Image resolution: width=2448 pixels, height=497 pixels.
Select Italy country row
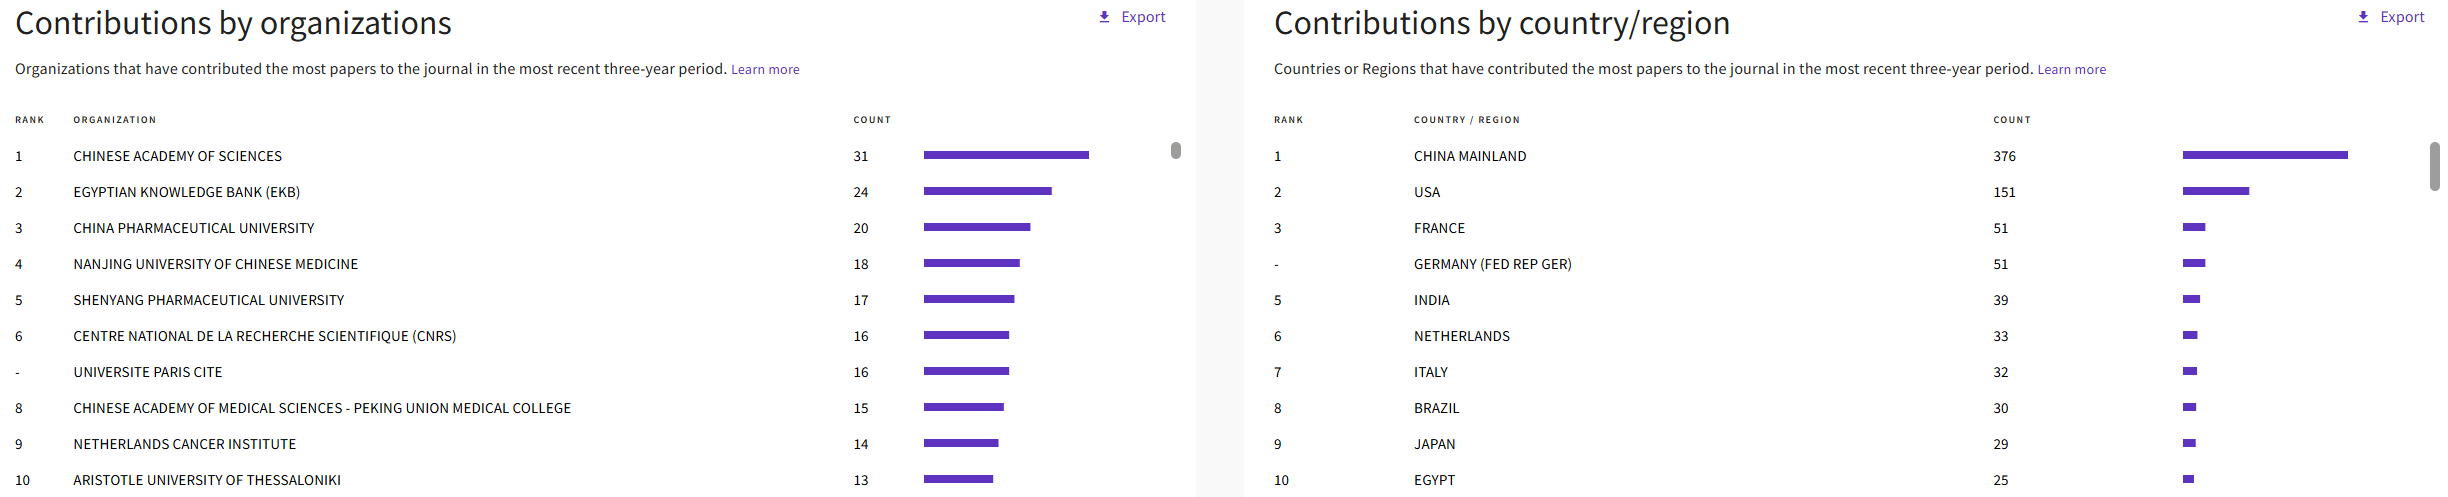pos(1431,372)
